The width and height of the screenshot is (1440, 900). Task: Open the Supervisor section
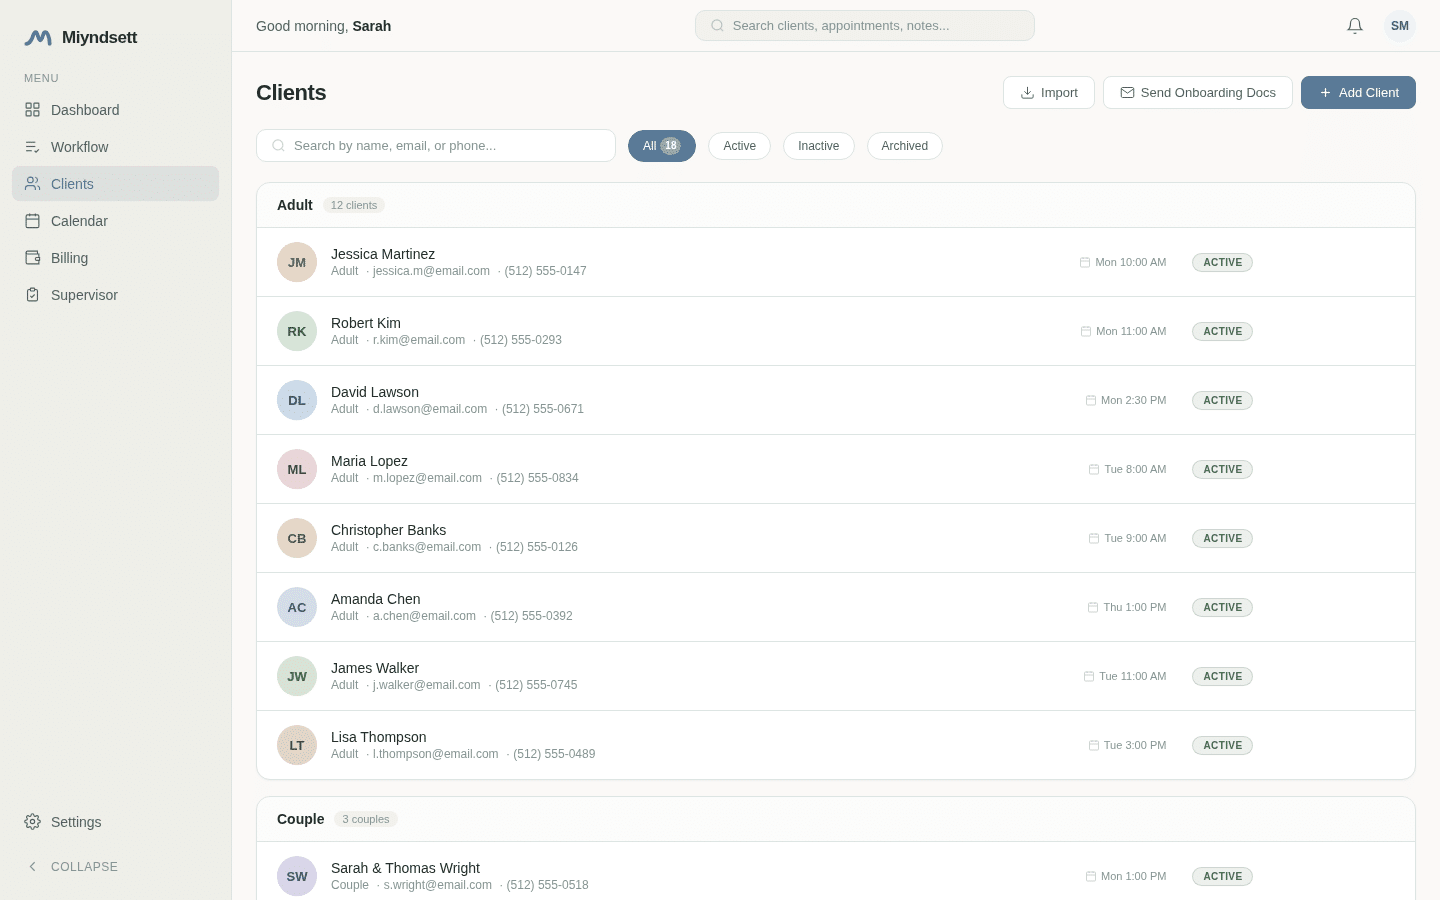coord(84,295)
